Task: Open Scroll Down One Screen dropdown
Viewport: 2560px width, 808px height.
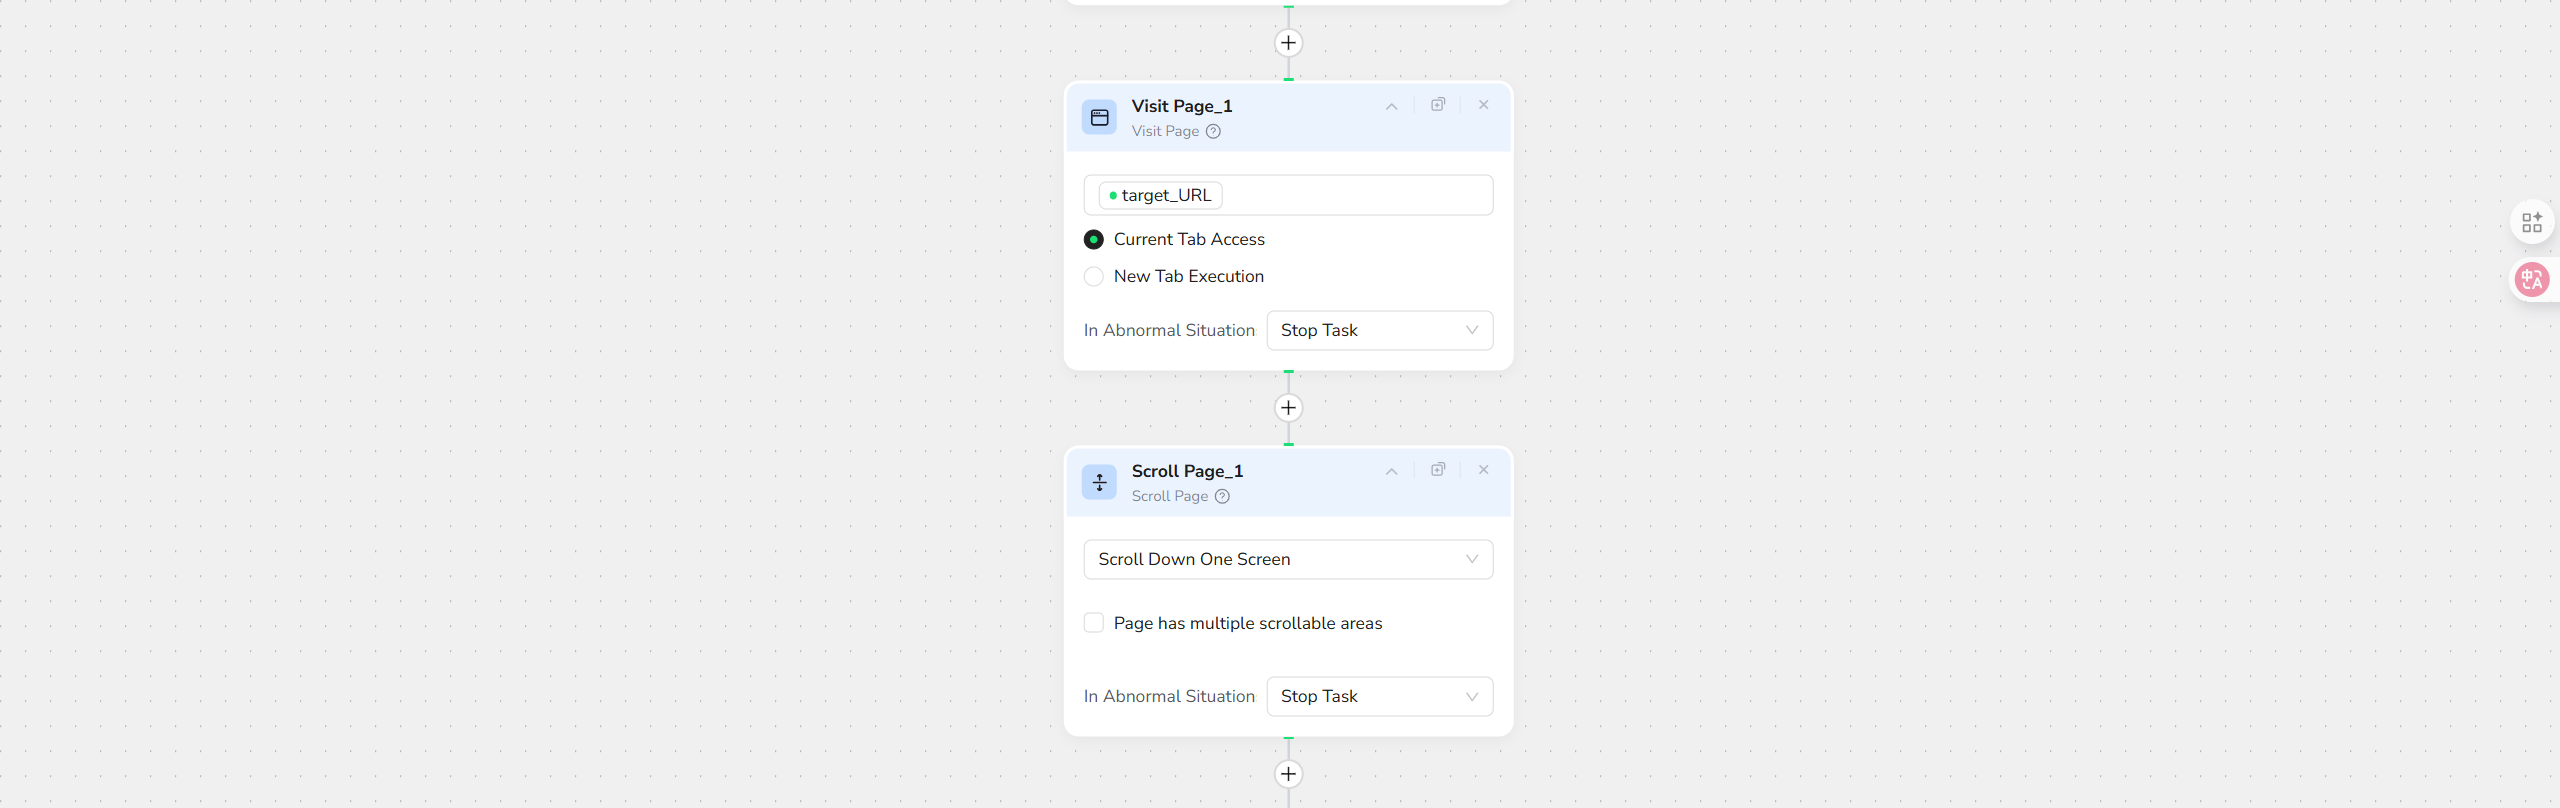Action: (1288, 560)
